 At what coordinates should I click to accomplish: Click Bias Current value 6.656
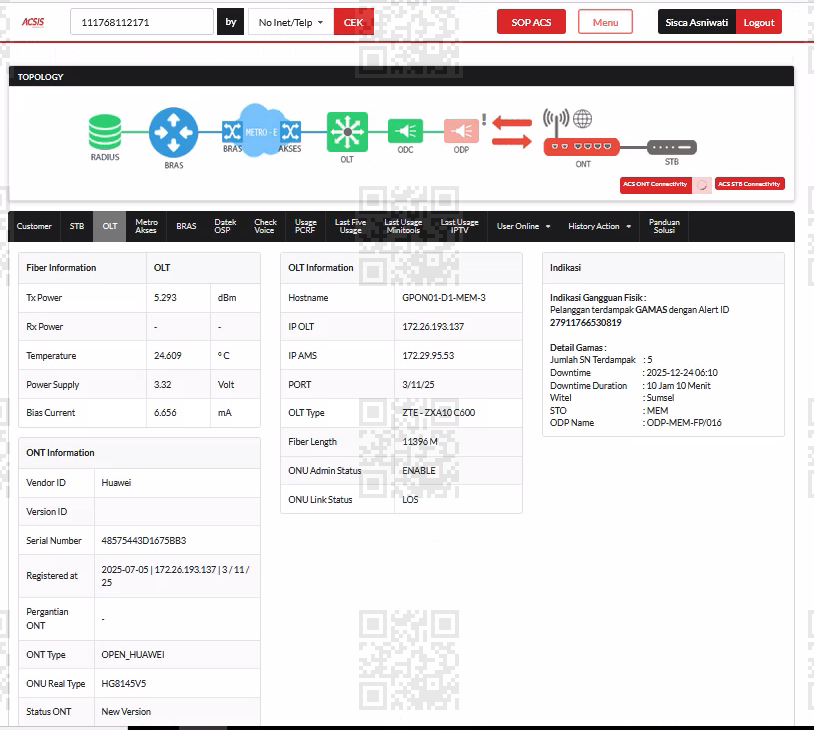165,413
